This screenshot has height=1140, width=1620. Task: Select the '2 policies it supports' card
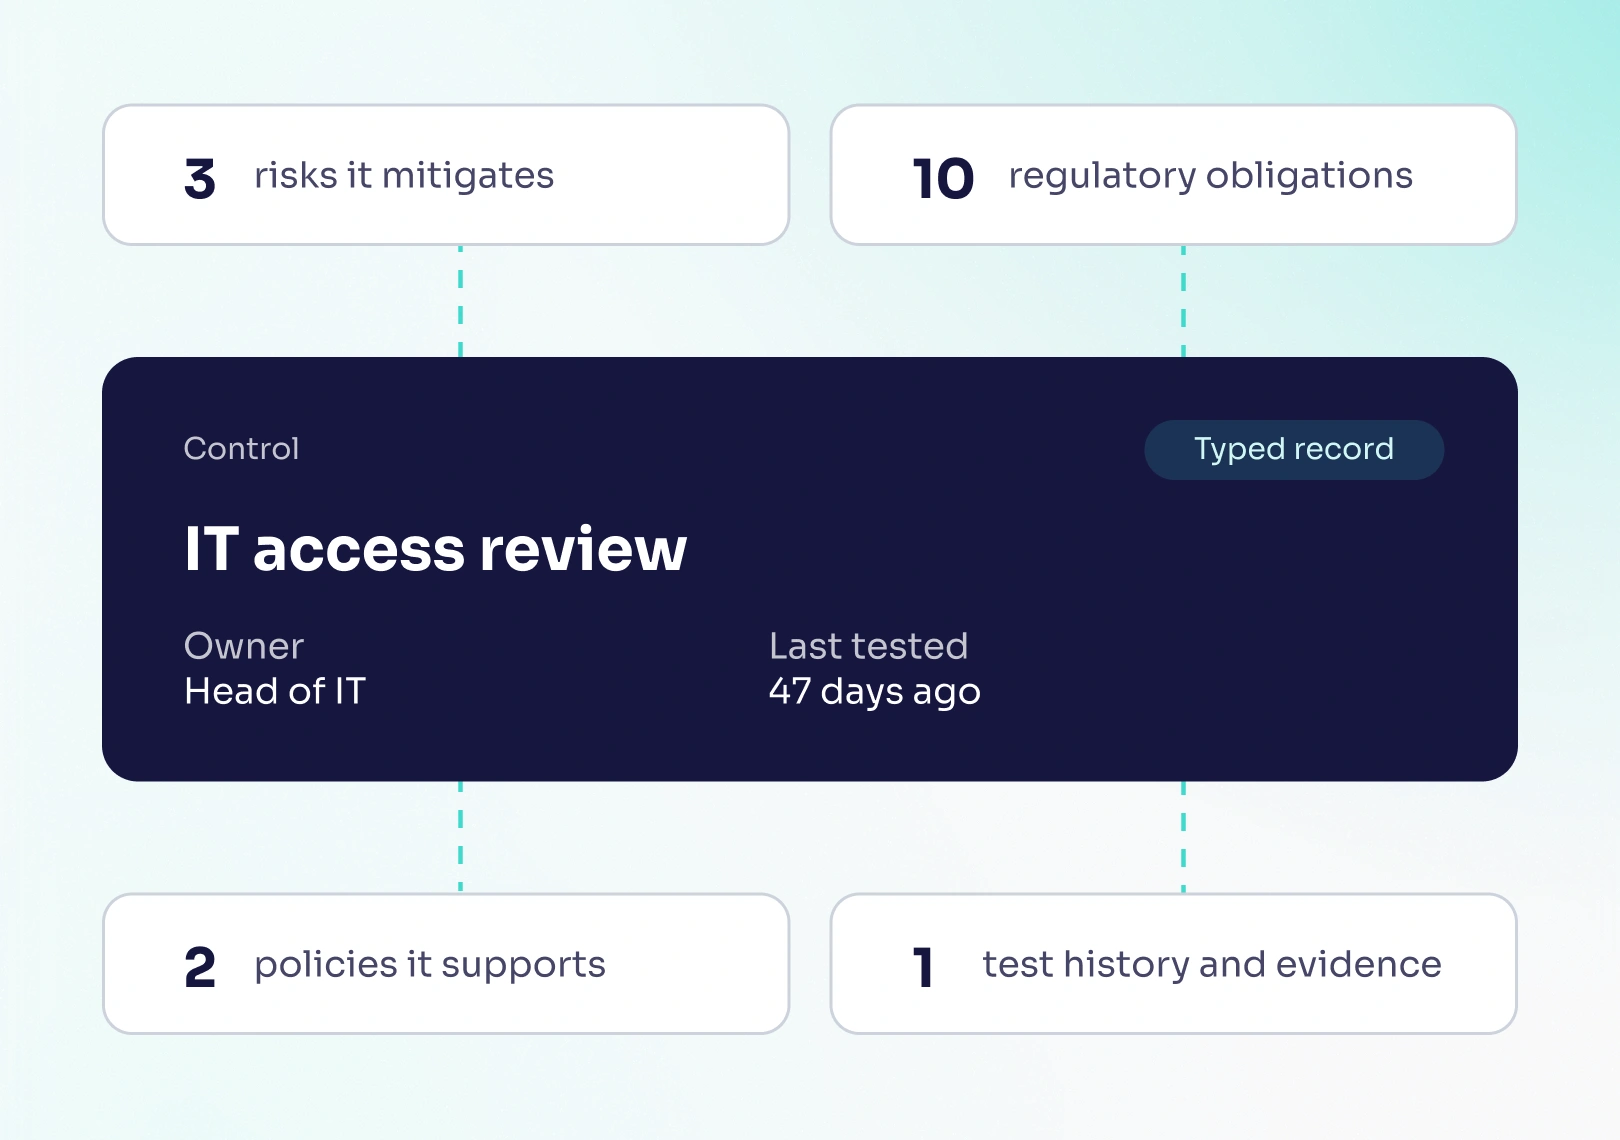tap(446, 964)
